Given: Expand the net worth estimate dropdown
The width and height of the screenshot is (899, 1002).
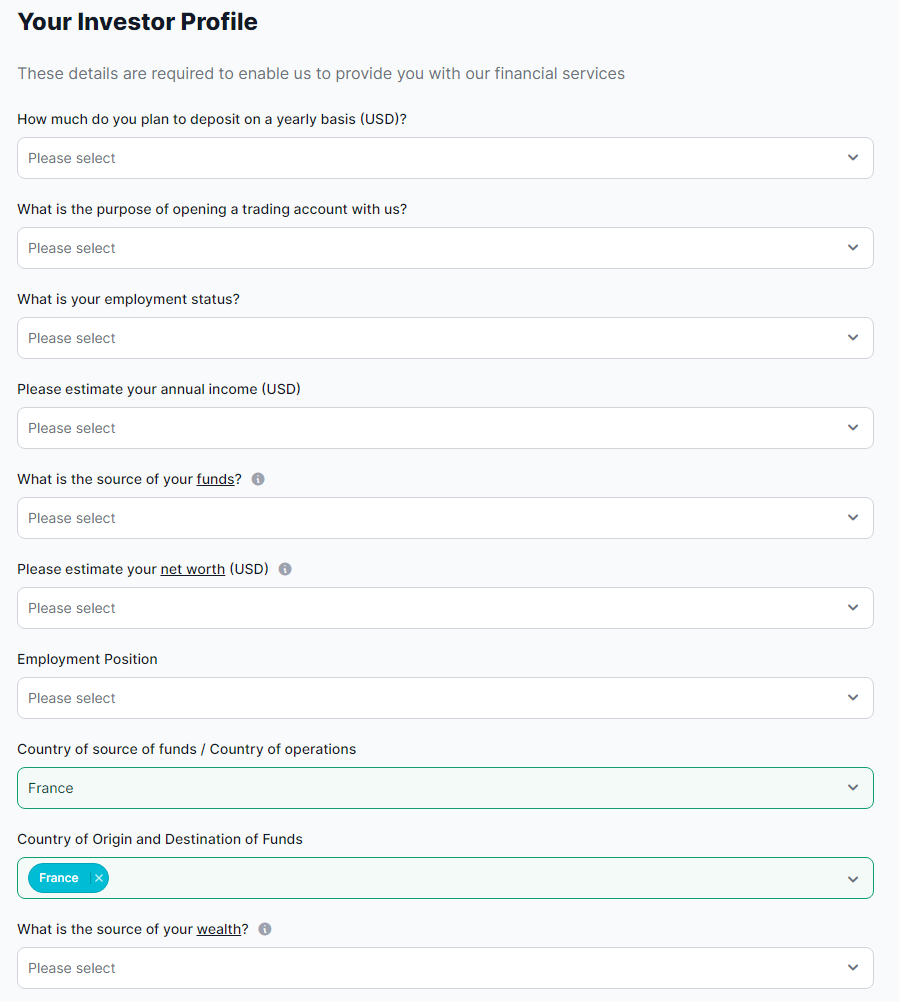Looking at the screenshot, I should point(445,608).
